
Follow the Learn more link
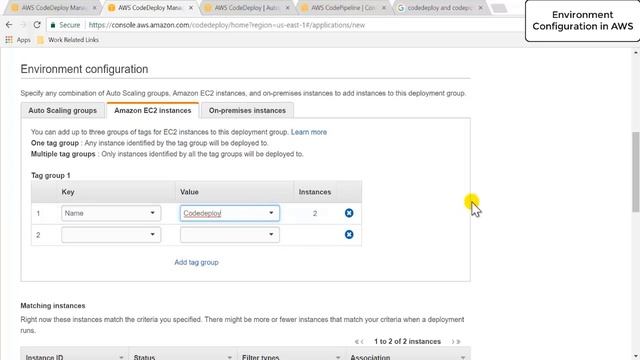(309, 132)
